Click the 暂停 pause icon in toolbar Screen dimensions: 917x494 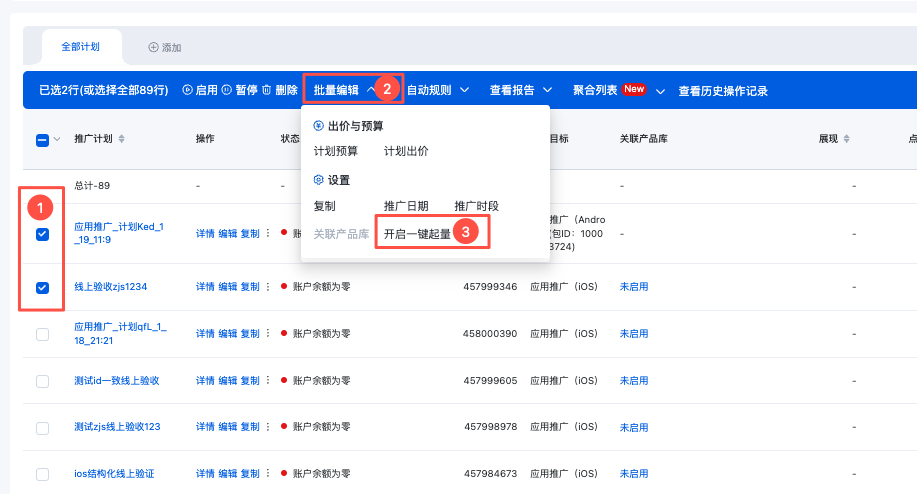227,91
